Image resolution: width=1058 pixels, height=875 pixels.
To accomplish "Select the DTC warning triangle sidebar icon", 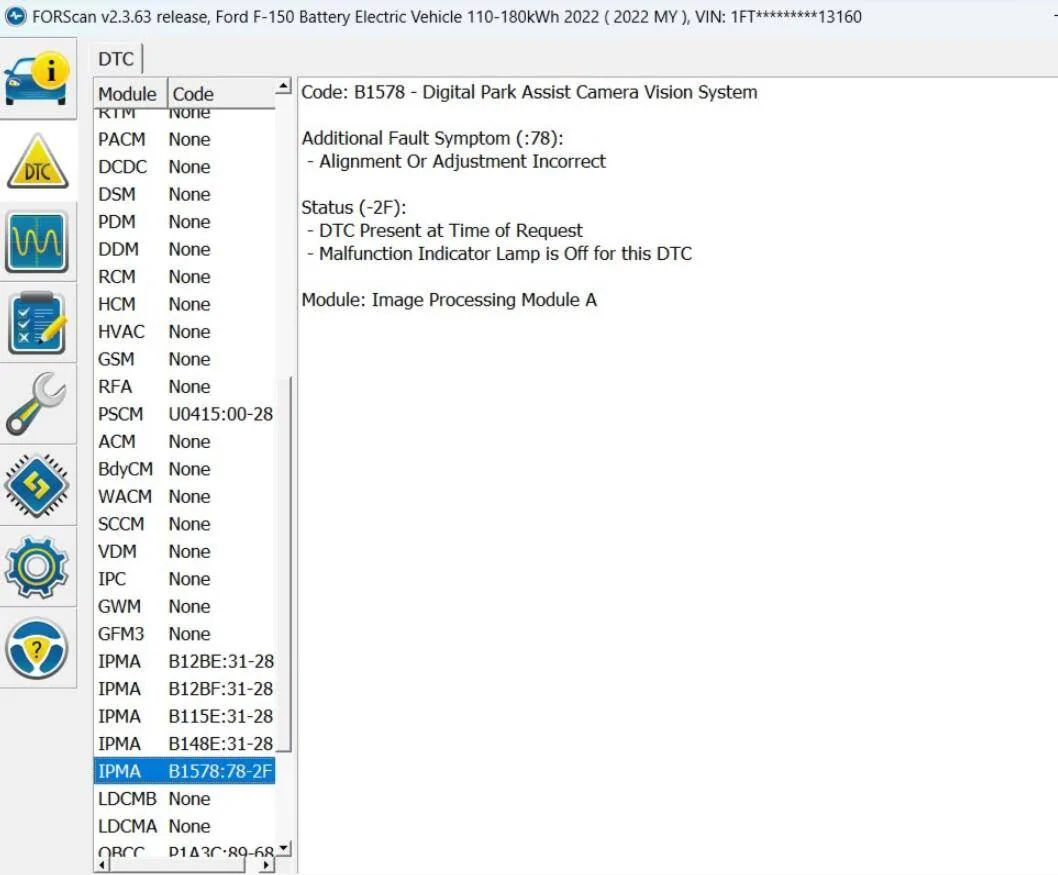I will [37, 160].
